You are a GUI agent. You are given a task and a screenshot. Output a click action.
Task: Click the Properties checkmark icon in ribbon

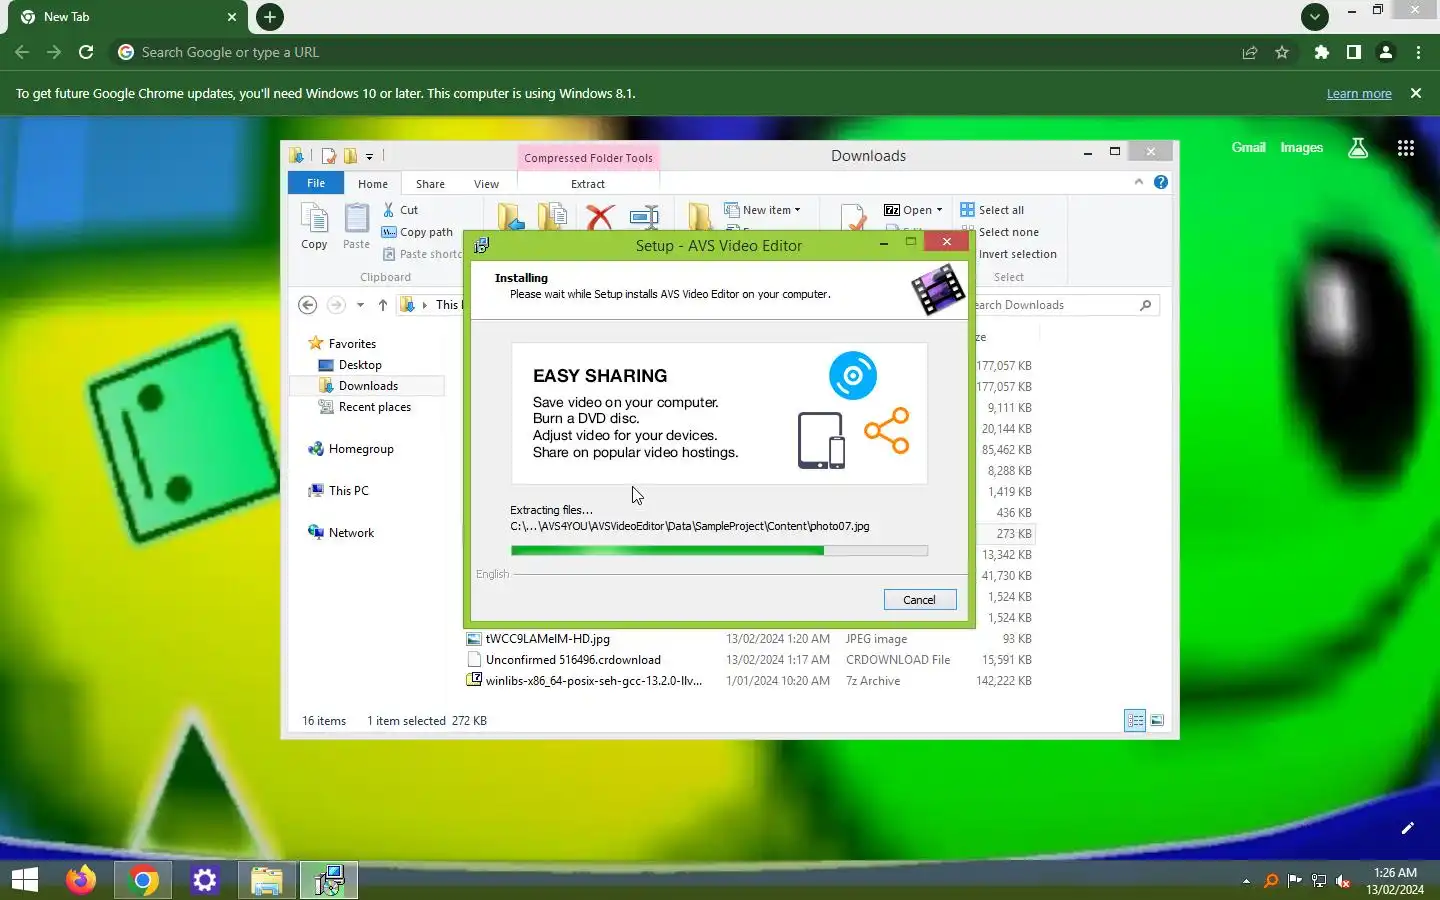pyautogui.click(x=853, y=216)
